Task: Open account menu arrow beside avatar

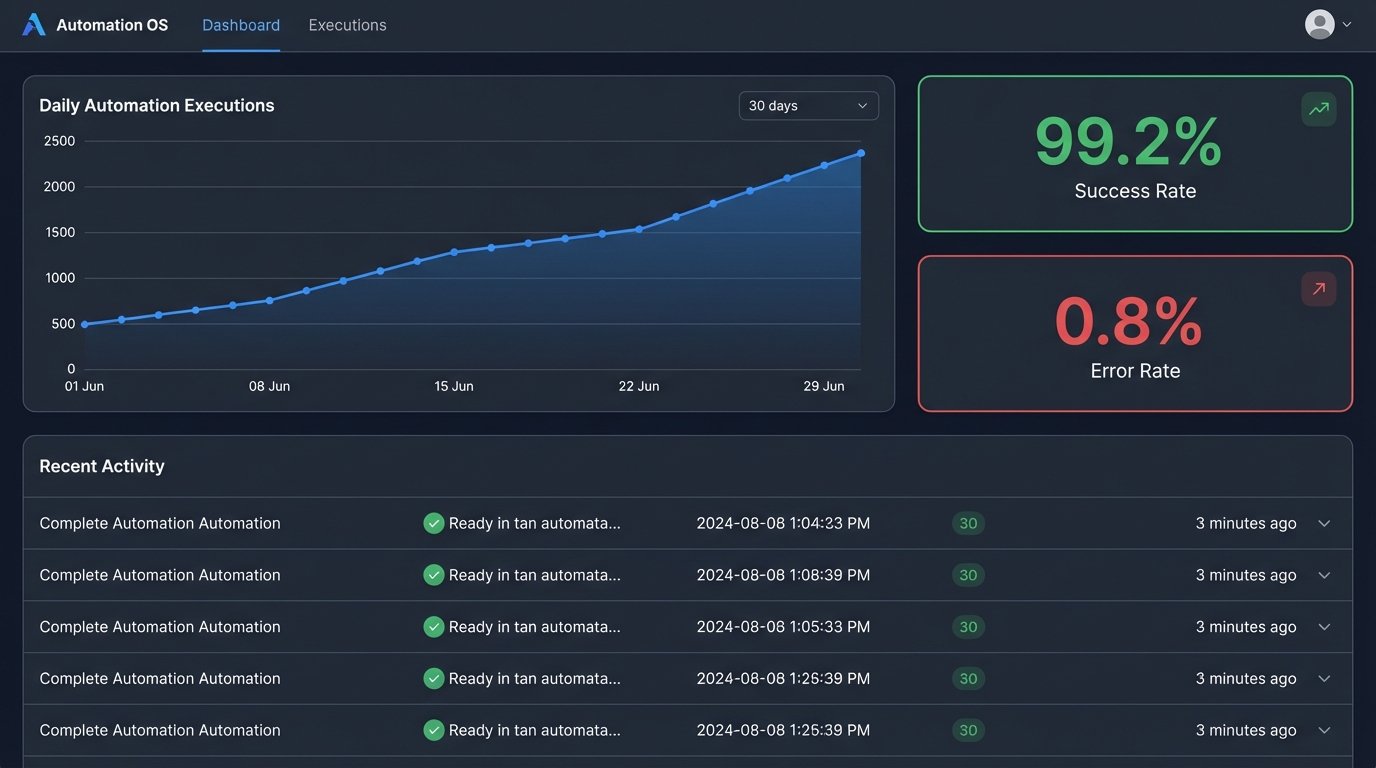Action: [1347, 25]
